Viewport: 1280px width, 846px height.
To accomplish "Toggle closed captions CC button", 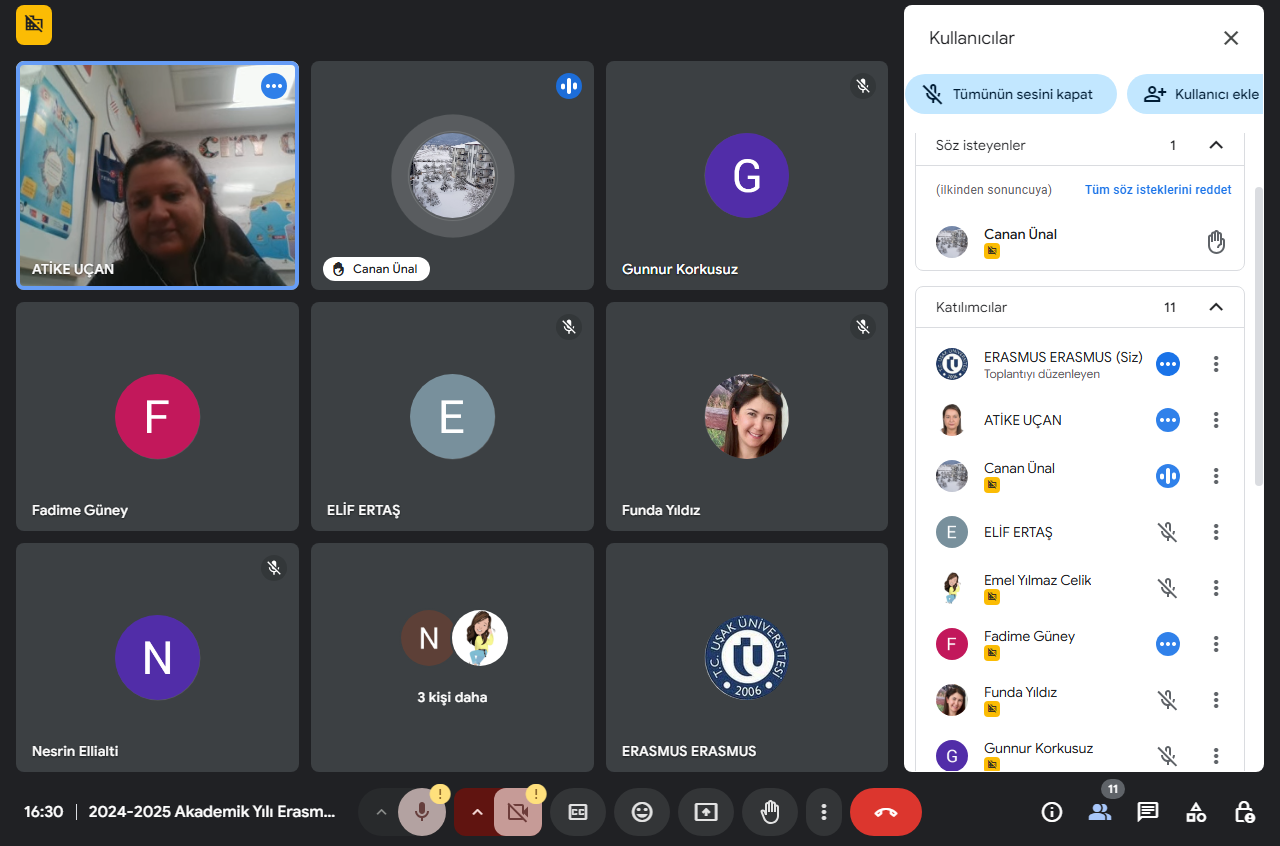I will pos(578,812).
